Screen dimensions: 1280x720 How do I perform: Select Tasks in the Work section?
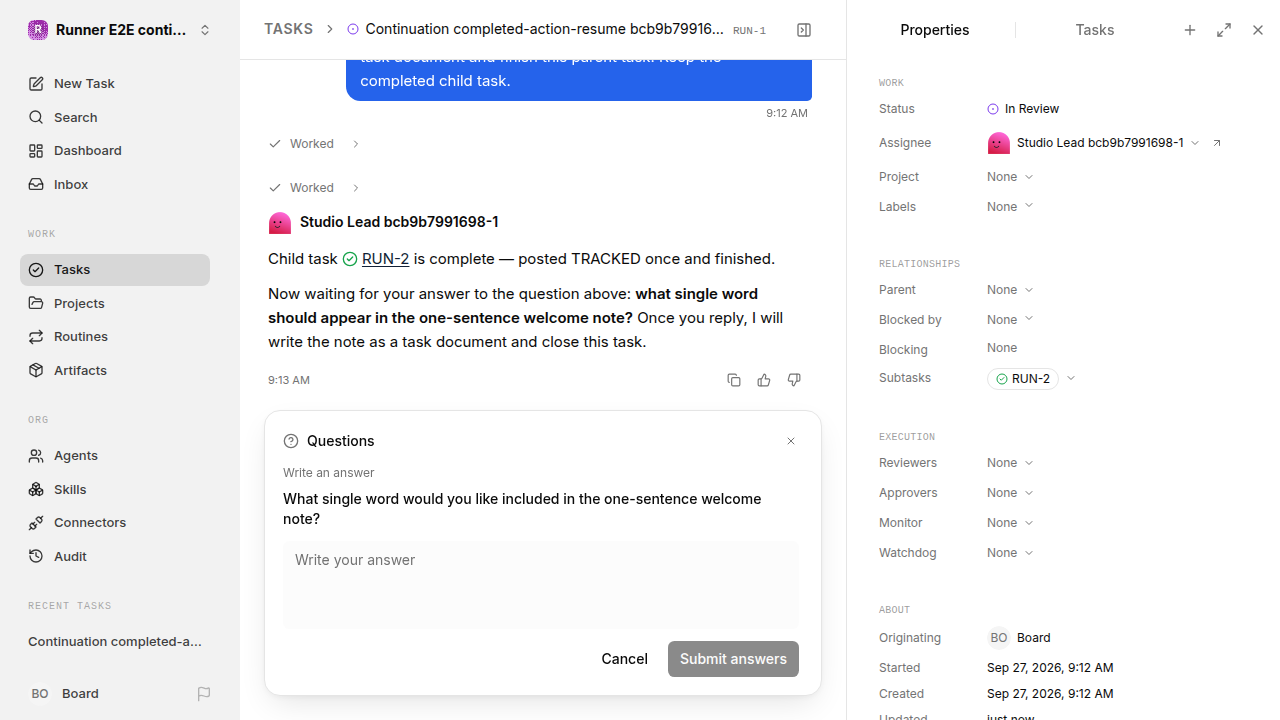point(115,269)
